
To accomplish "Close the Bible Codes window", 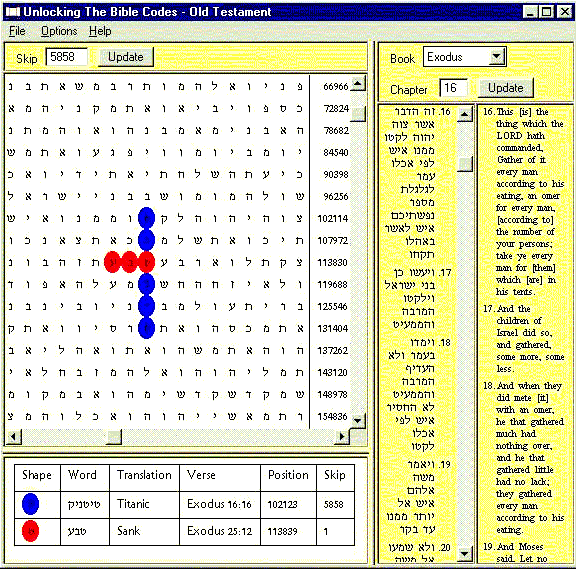I will (565, 12).
